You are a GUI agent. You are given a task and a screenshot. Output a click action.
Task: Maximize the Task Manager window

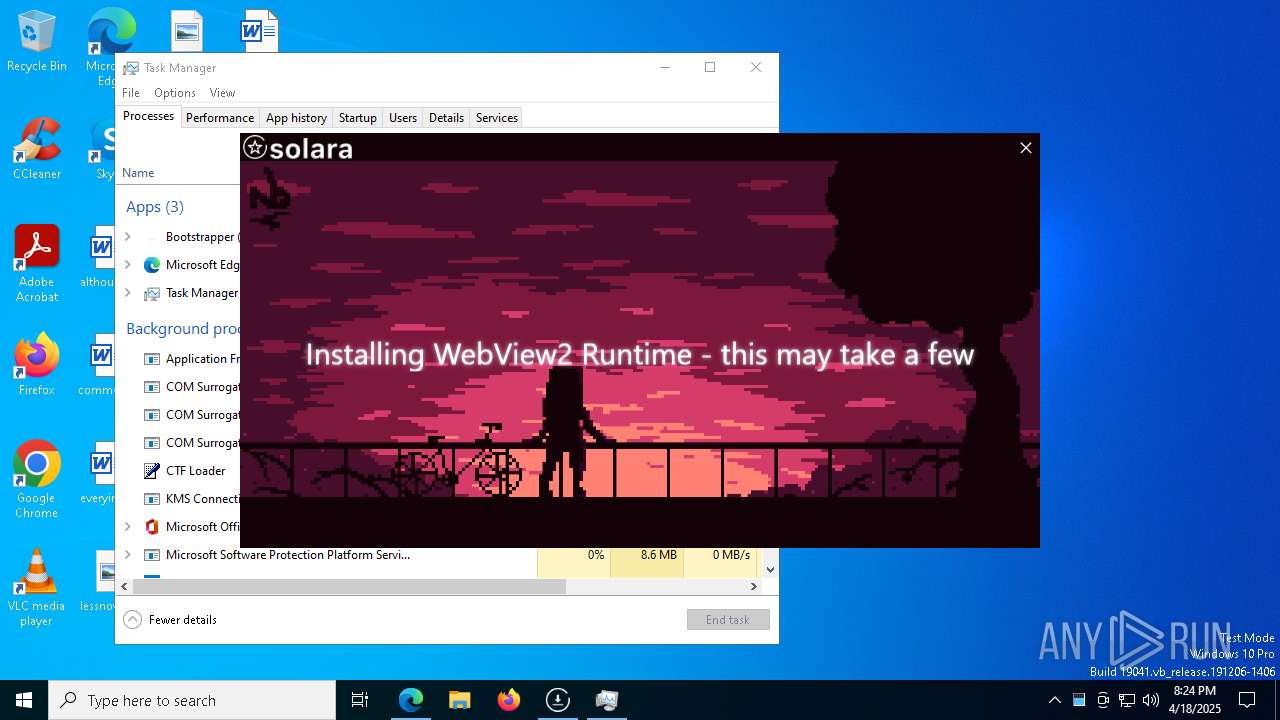710,67
